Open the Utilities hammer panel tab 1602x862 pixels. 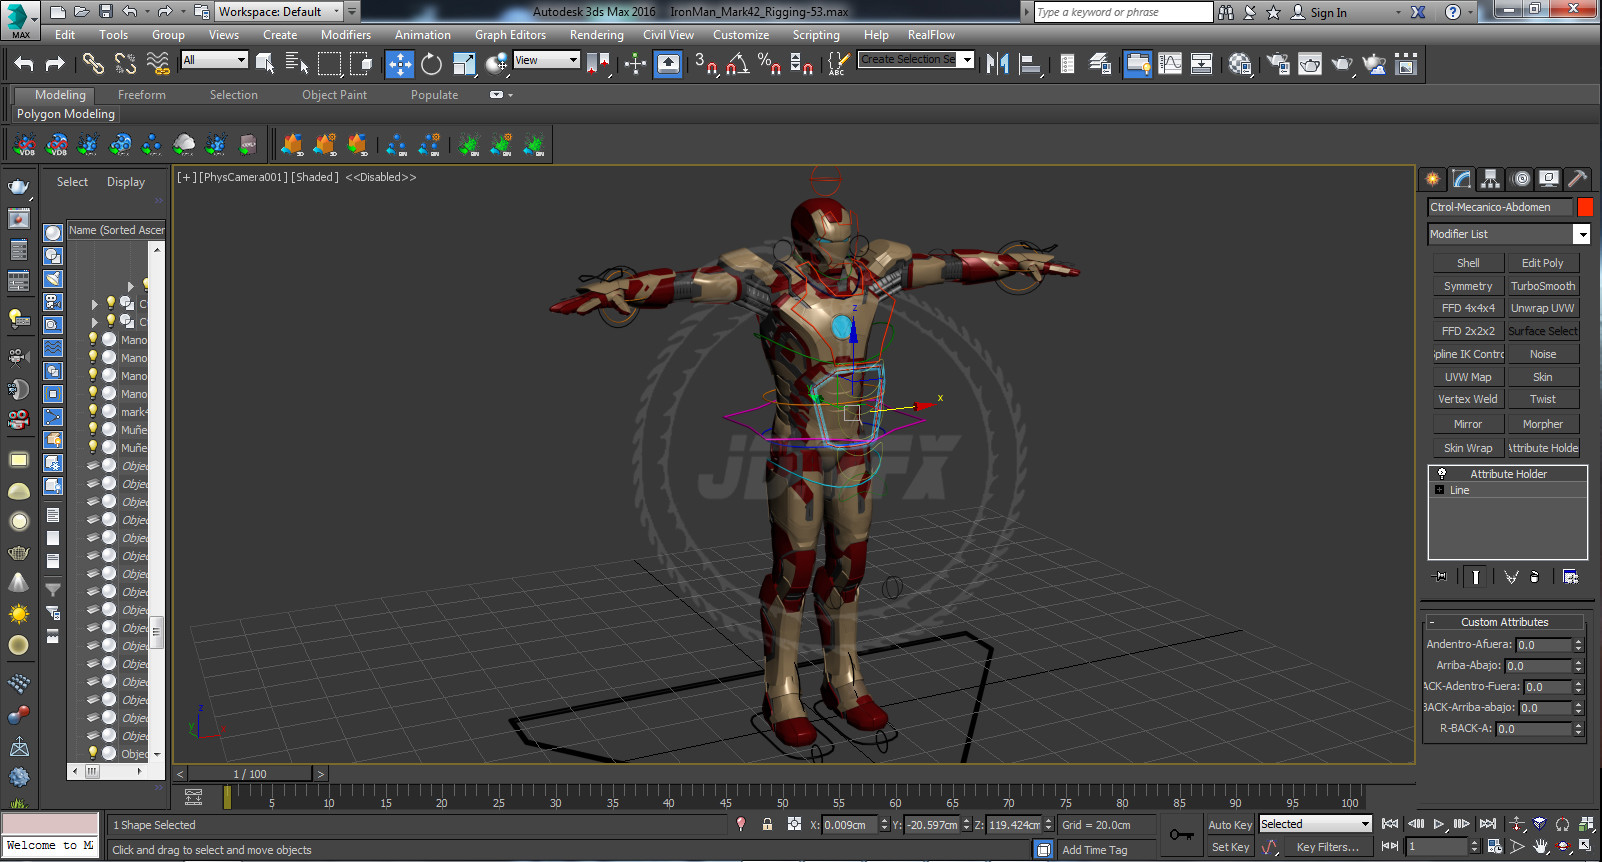coord(1577,179)
